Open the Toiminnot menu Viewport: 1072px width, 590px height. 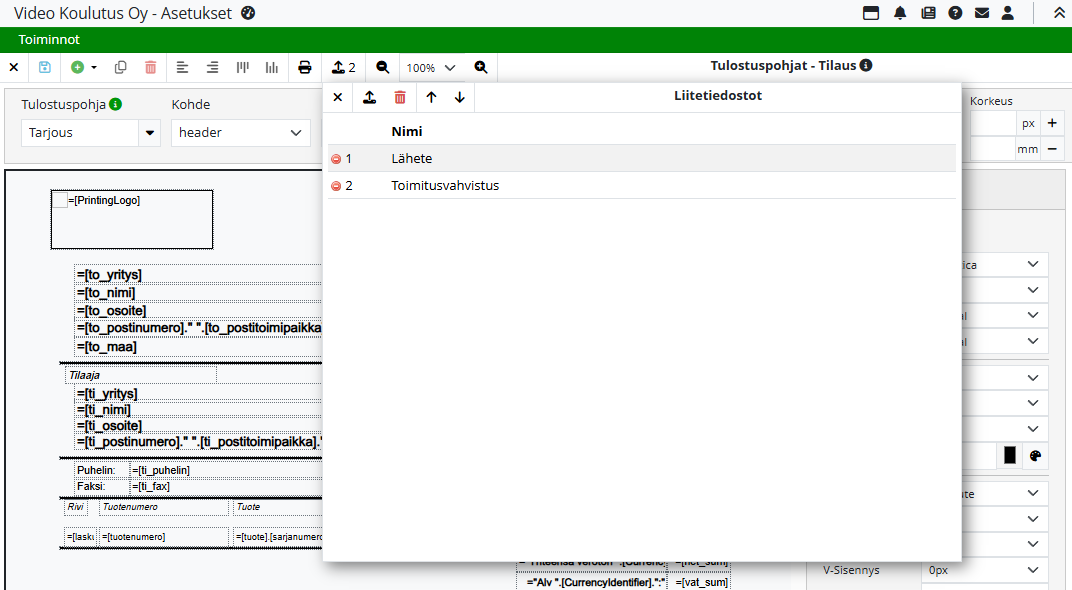coord(49,39)
